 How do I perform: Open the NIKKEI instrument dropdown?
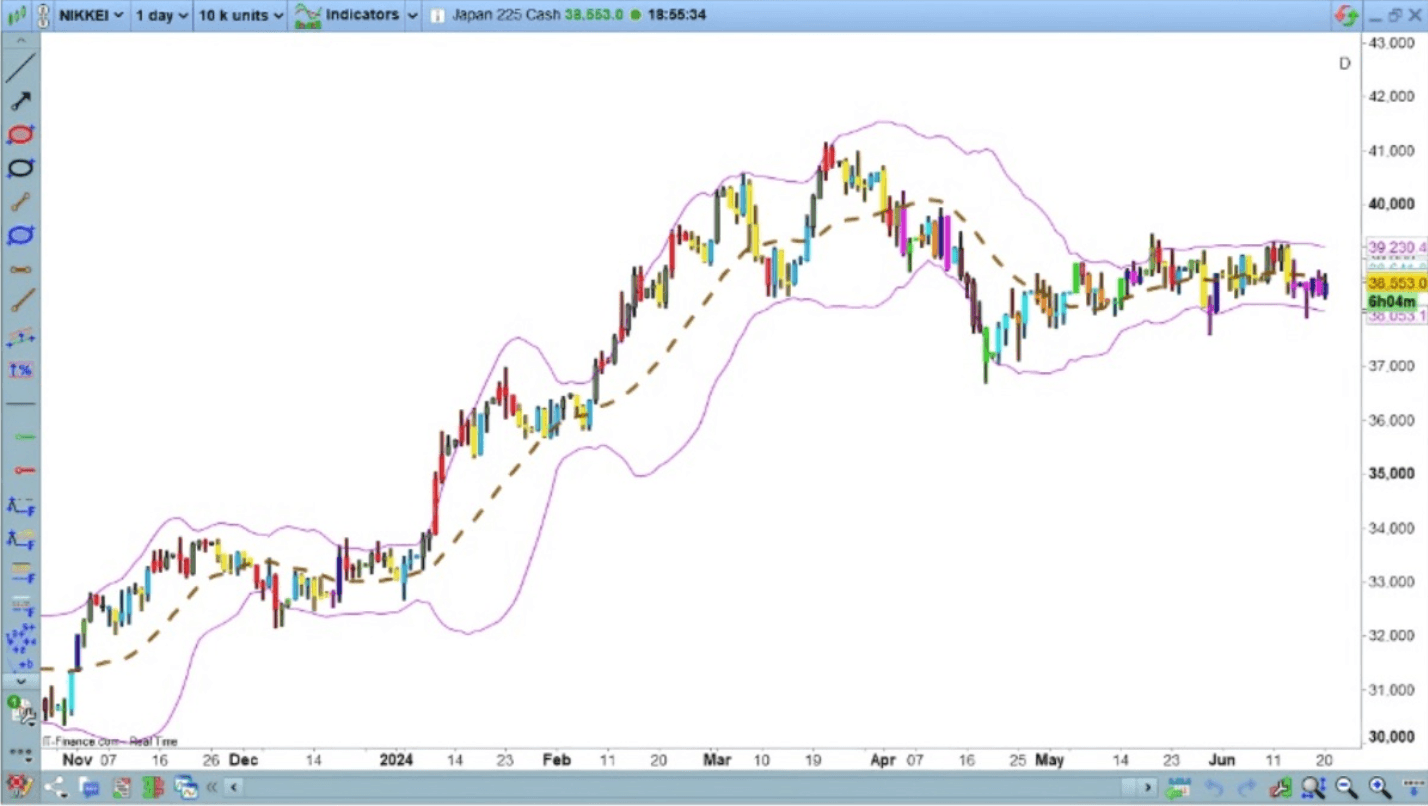tap(89, 15)
